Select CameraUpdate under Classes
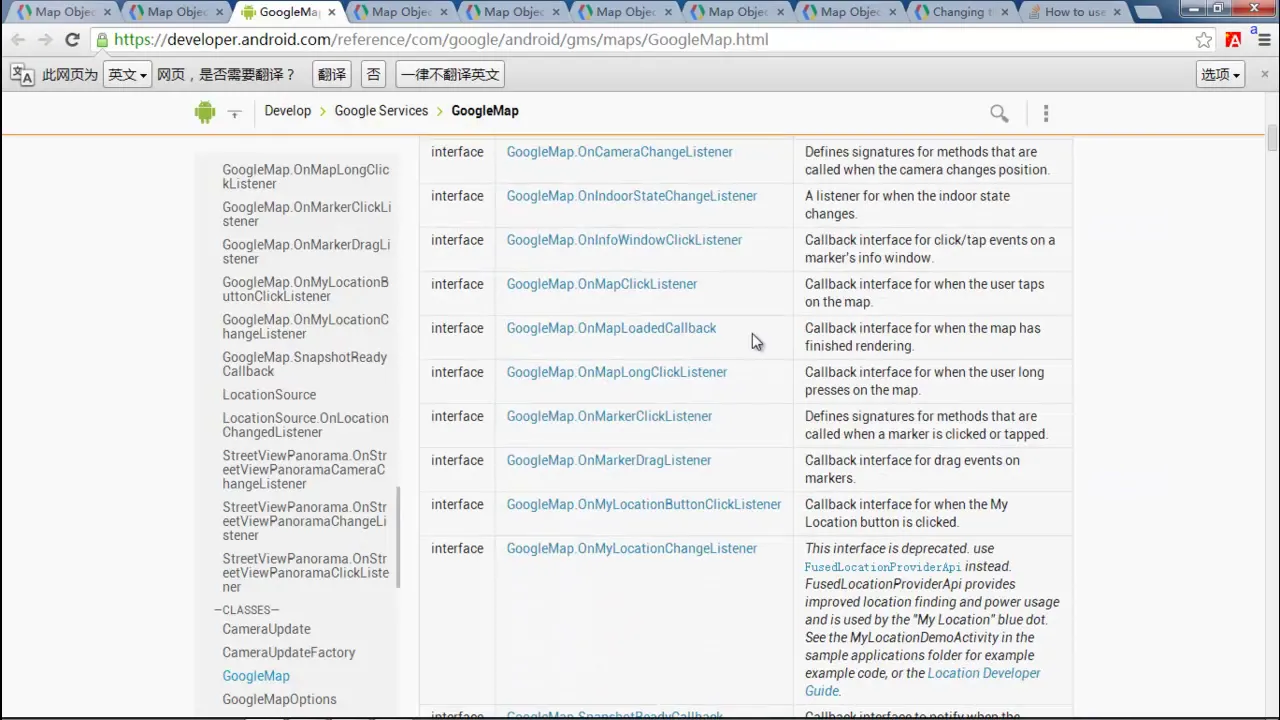1280x720 pixels. [x=266, y=629]
